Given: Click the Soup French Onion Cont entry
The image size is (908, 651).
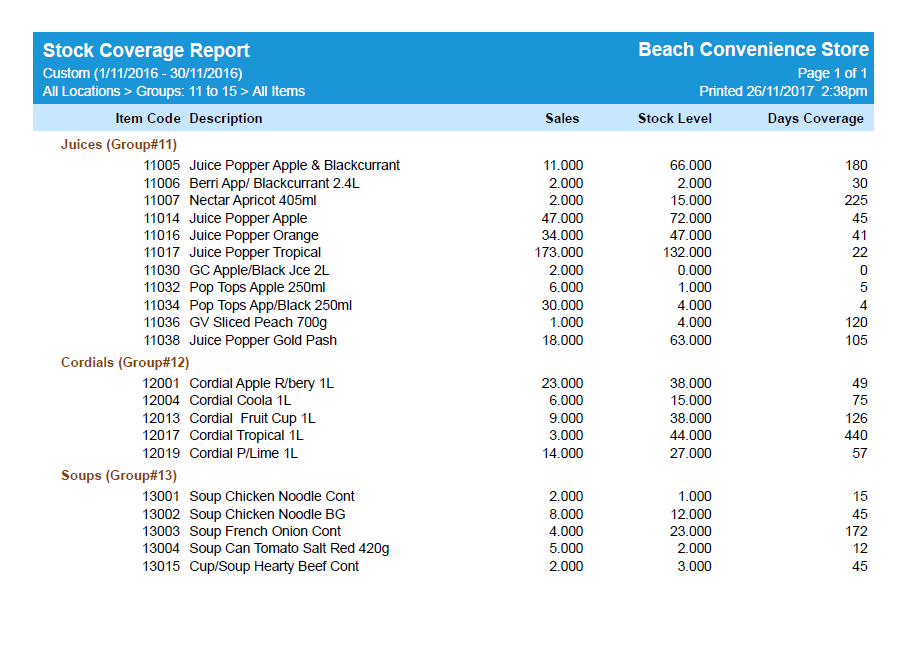Looking at the screenshot, I should pyautogui.click(x=265, y=531).
